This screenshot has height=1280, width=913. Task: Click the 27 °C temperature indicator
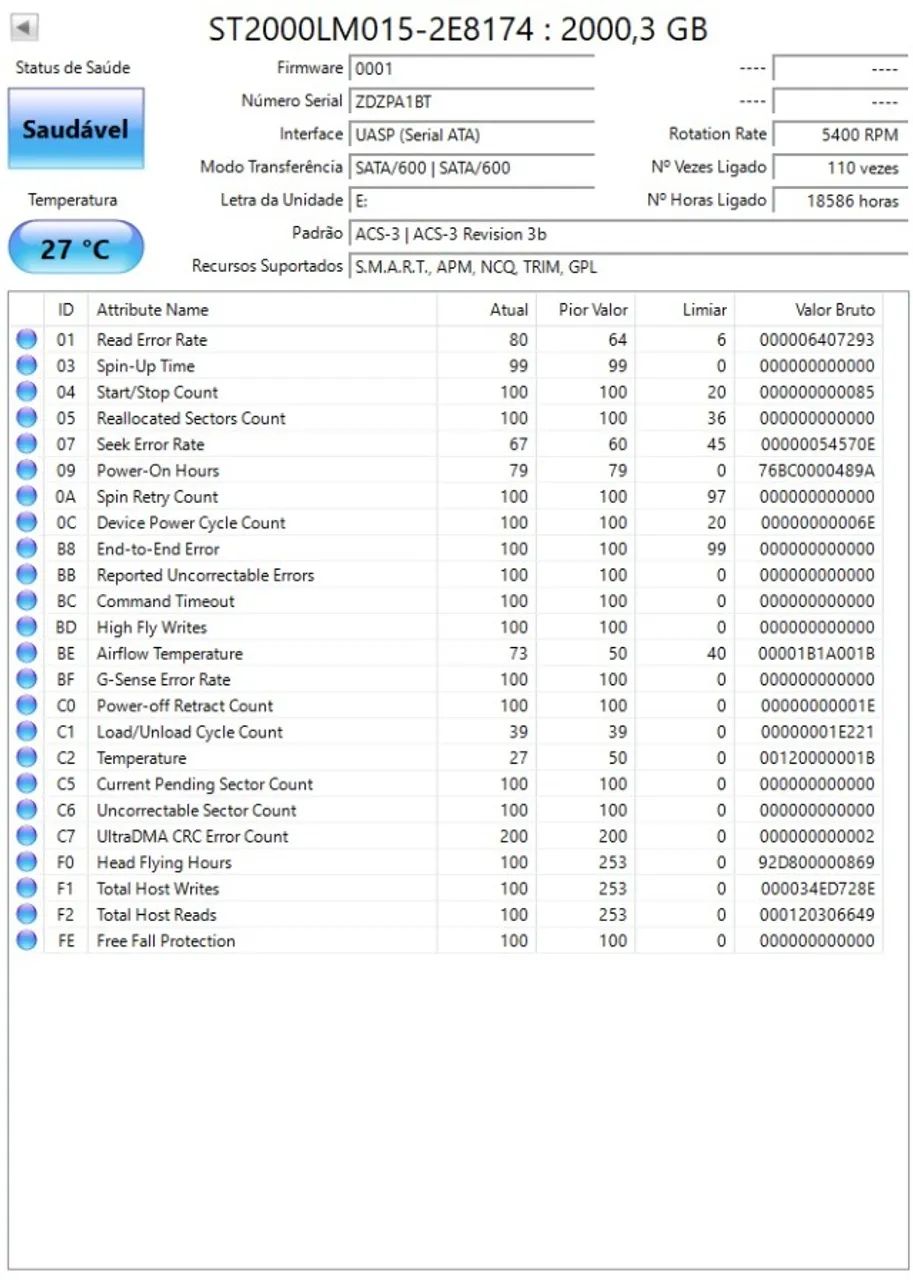pyautogui.click(x=76, y=248)
